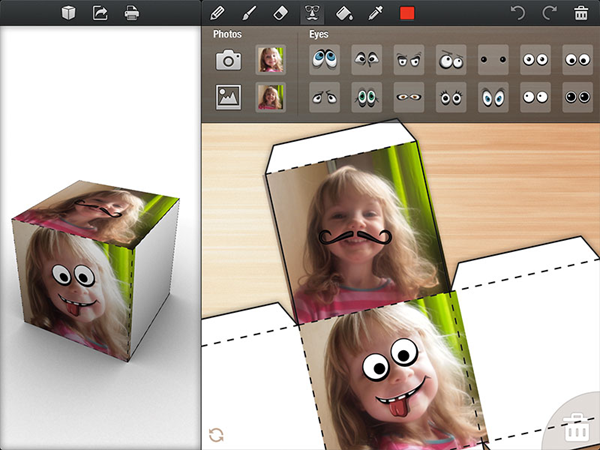Pick the narrow brown eyes sticker
This screenshot has height=450, width=600.
point(409,97)
